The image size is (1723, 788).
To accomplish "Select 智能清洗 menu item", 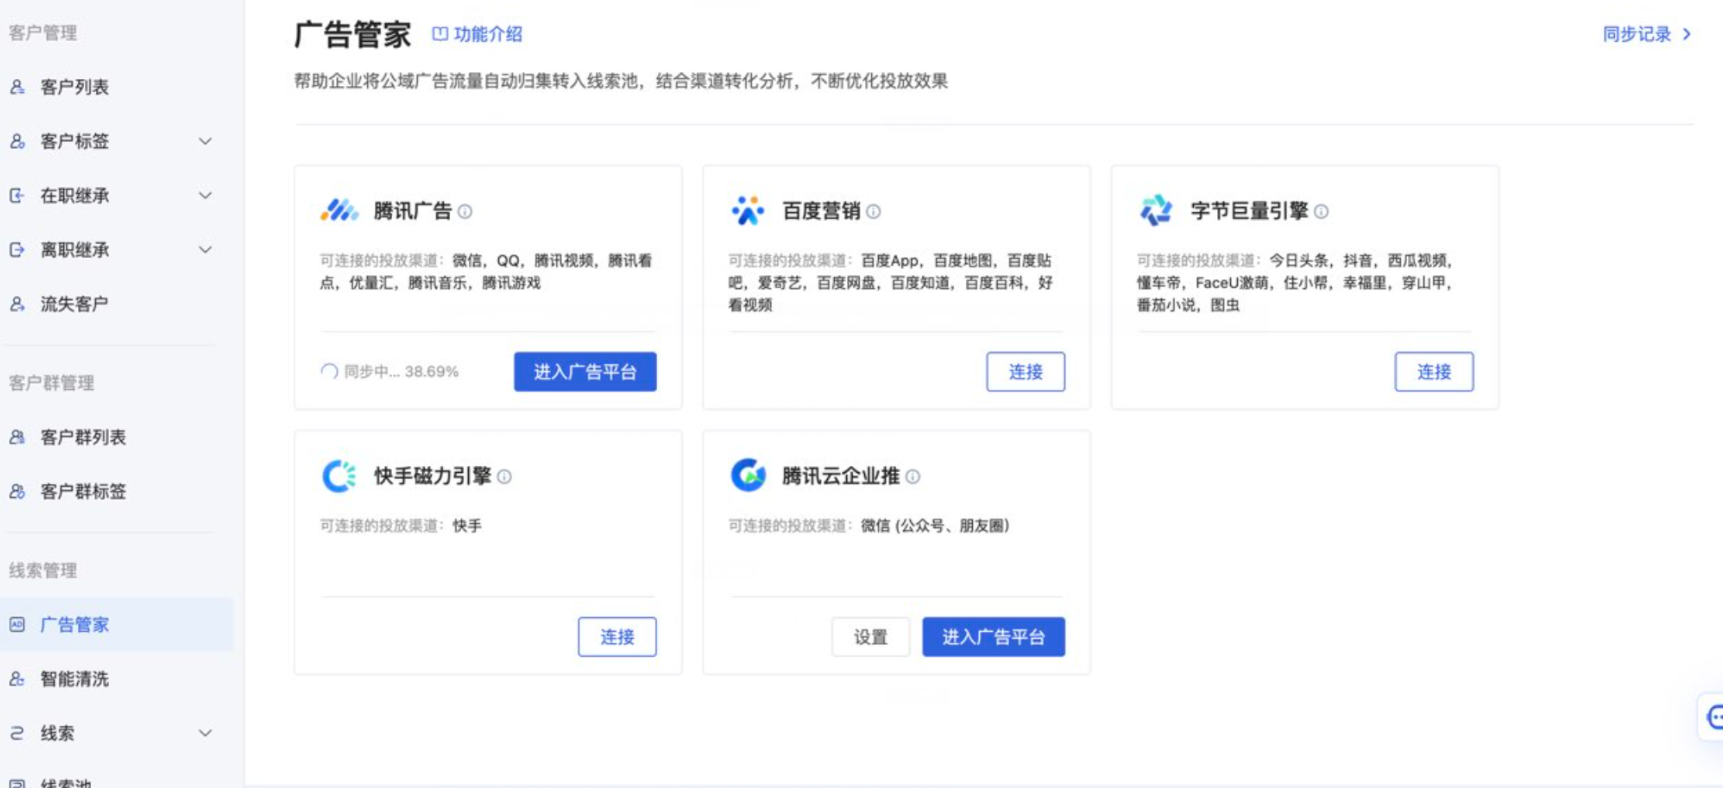I will tap(117, 679).
